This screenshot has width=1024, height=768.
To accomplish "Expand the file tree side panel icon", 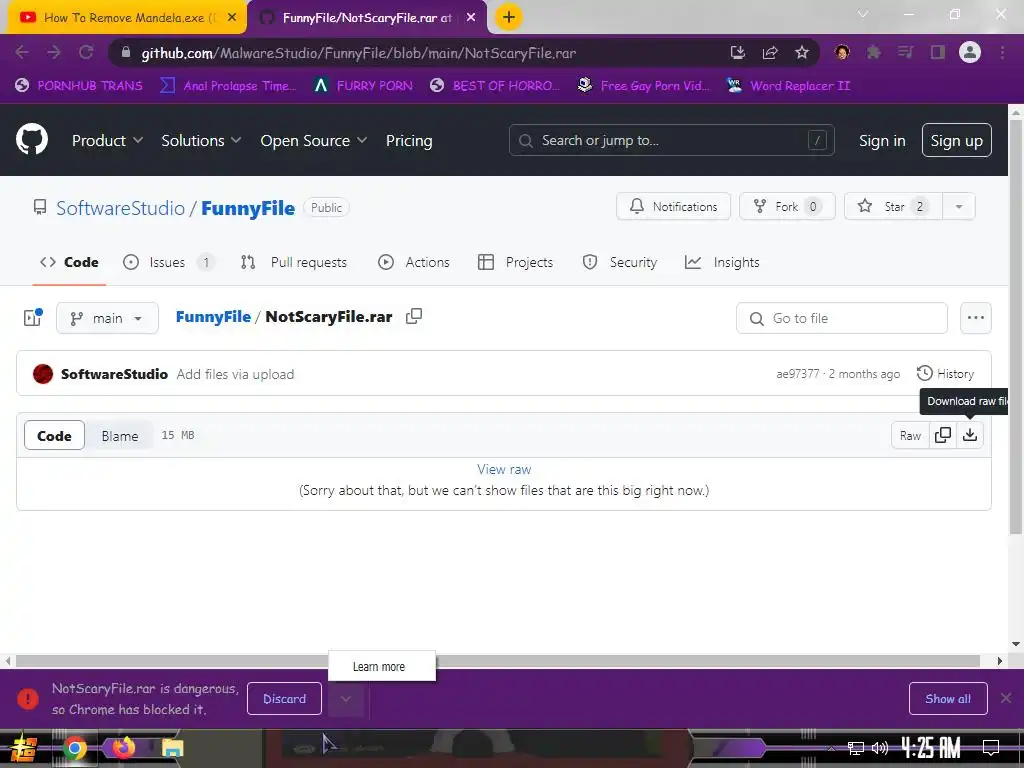I will tap(33, 317).
